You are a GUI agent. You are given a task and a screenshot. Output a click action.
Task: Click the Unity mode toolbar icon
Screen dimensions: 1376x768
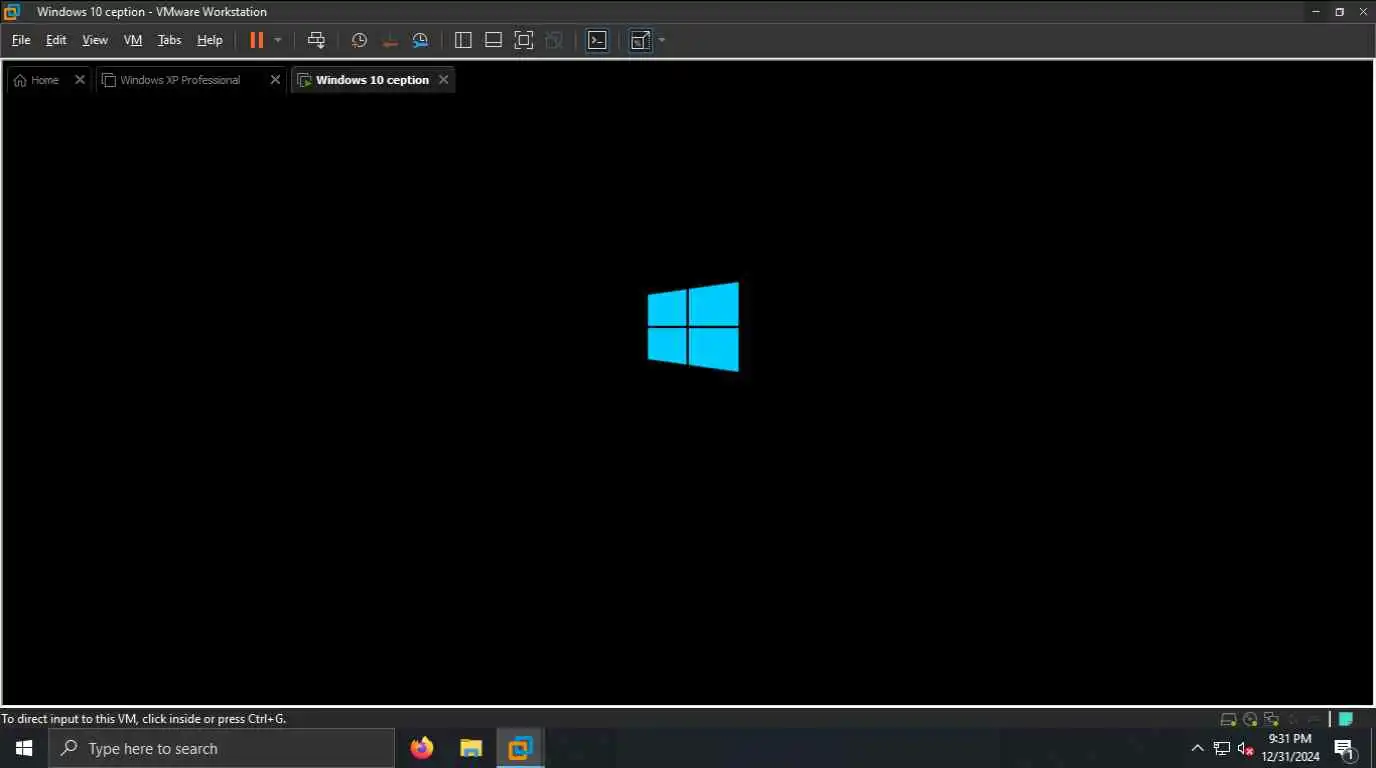tap(554, 40)
